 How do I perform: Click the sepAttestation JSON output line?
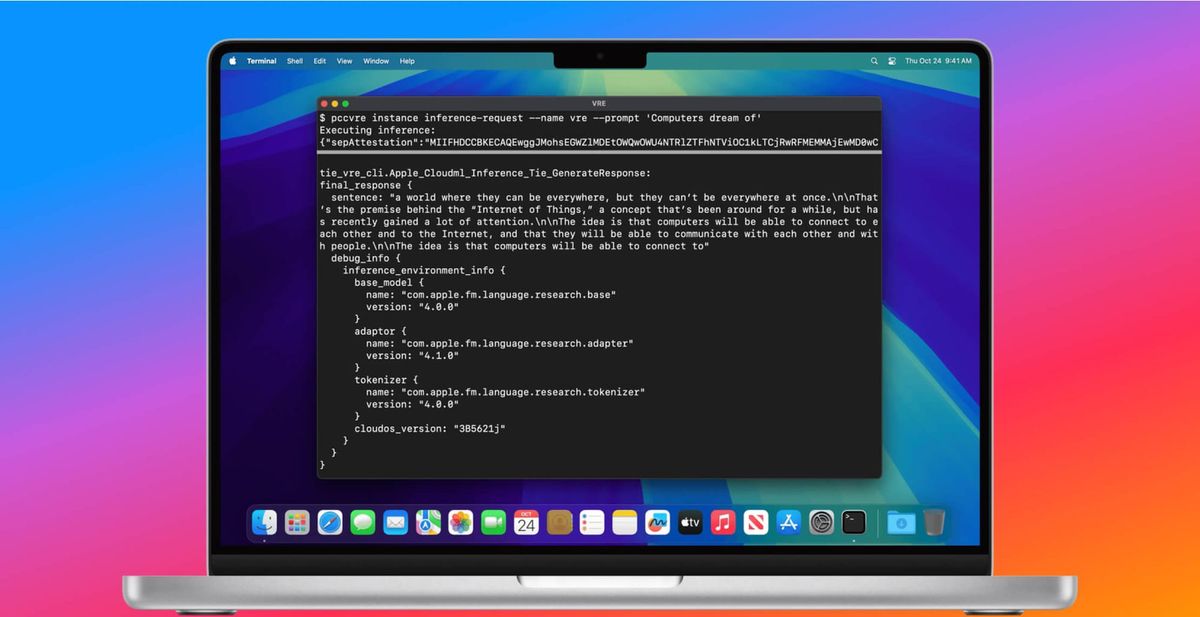(599, 142)
